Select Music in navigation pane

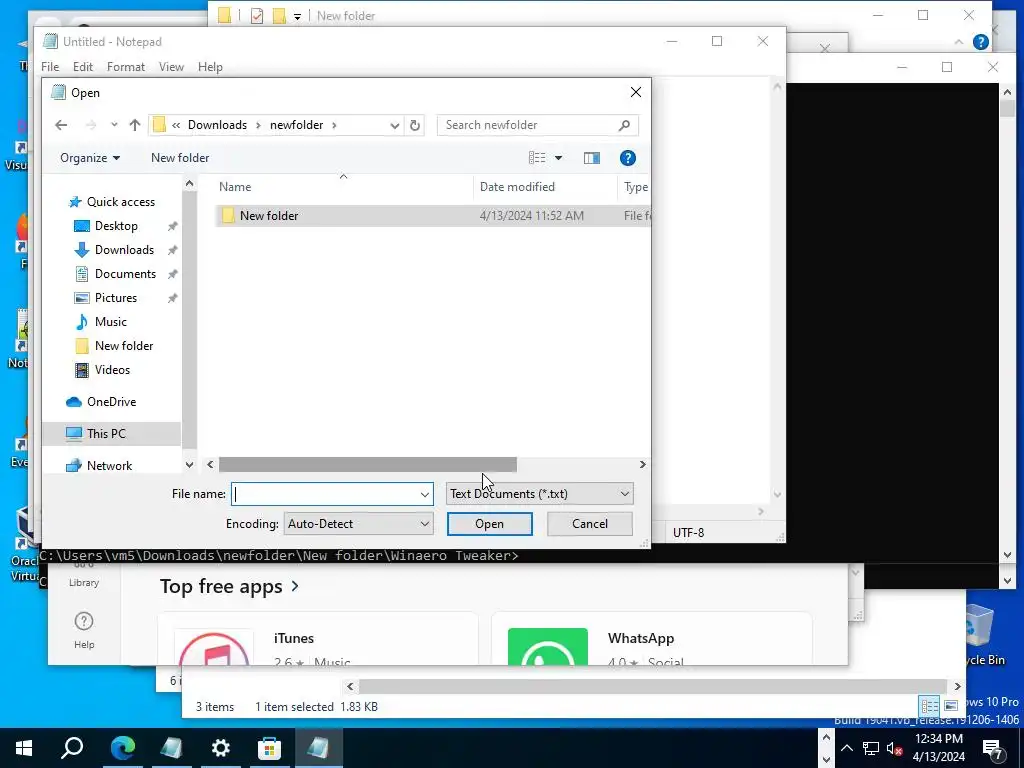110,322
